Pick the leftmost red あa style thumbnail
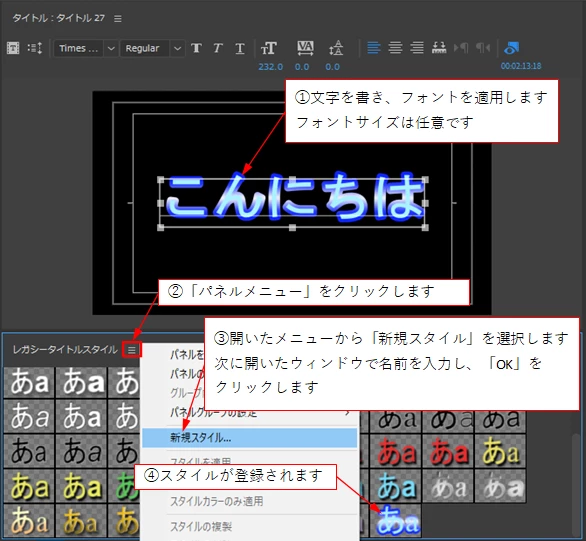 pos(396,451)
